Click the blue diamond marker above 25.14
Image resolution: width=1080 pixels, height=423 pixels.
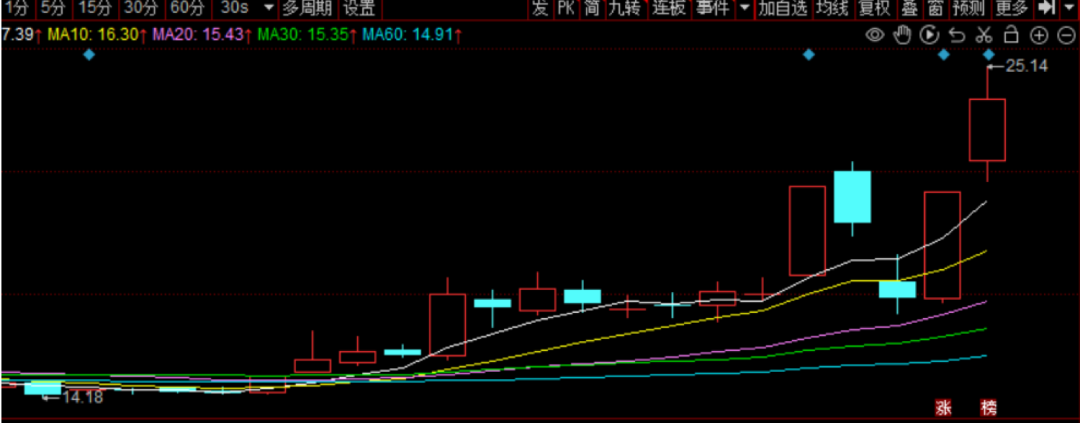989,54
